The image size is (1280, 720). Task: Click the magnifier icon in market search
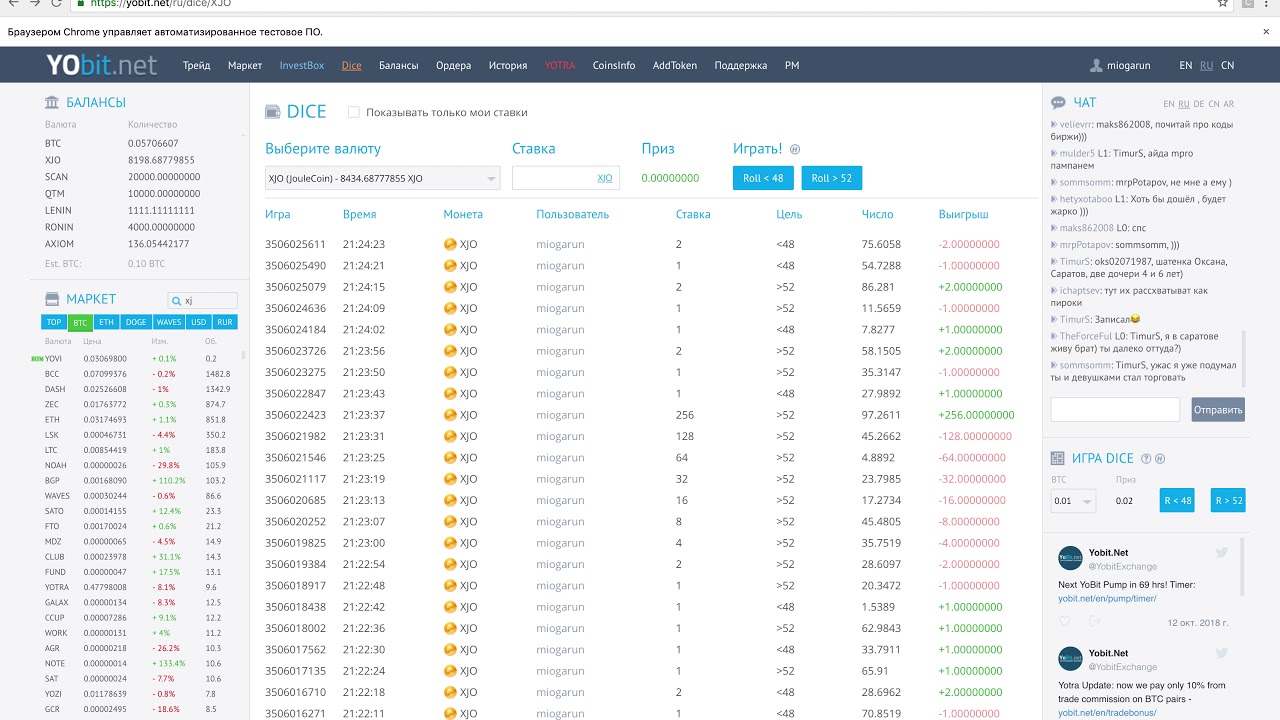pyautogui.click(x=176, y=300)
